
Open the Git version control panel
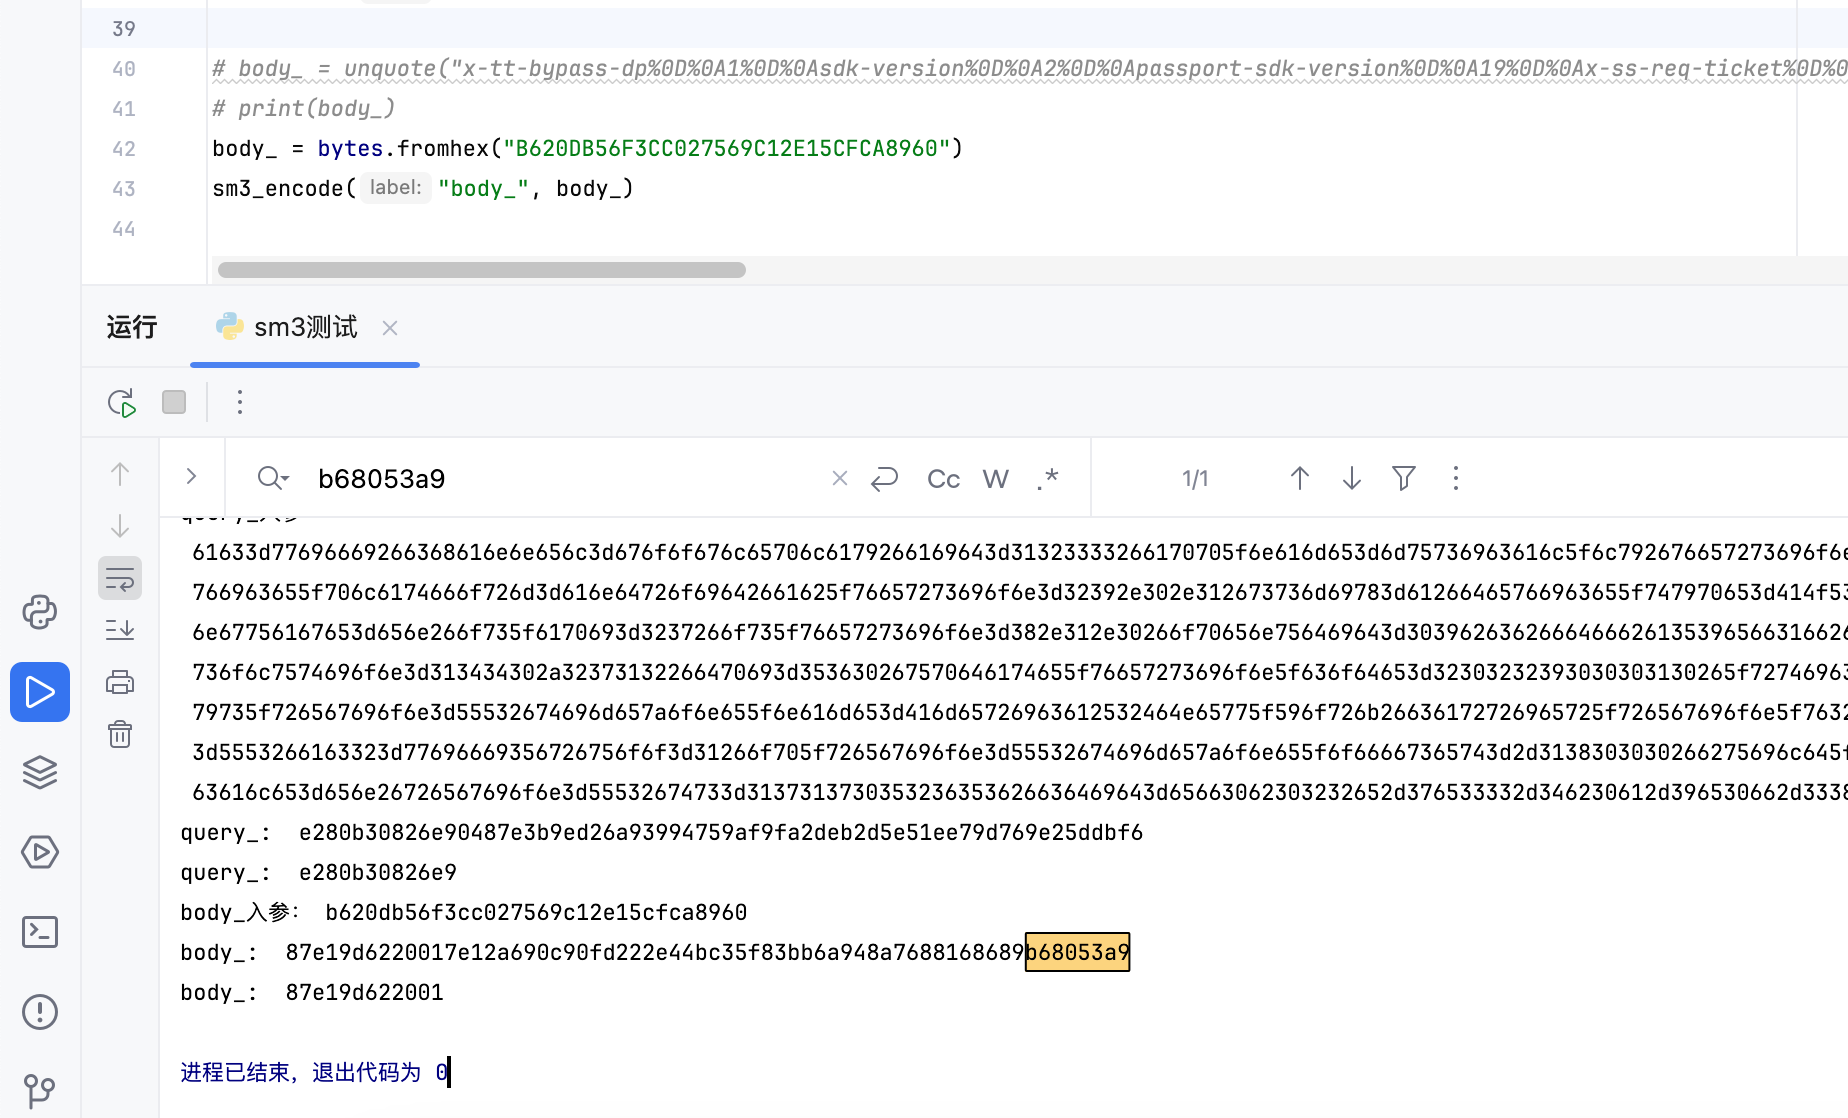pyautogui.click(x=40, y=1090)
